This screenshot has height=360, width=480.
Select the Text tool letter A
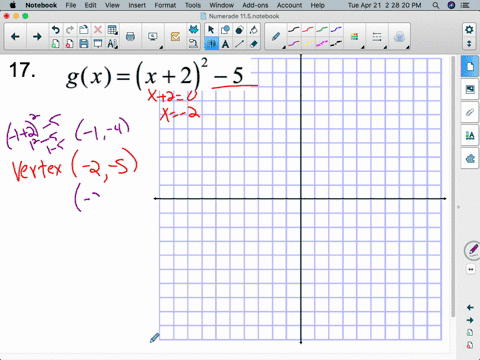click(x=225, y=44)
